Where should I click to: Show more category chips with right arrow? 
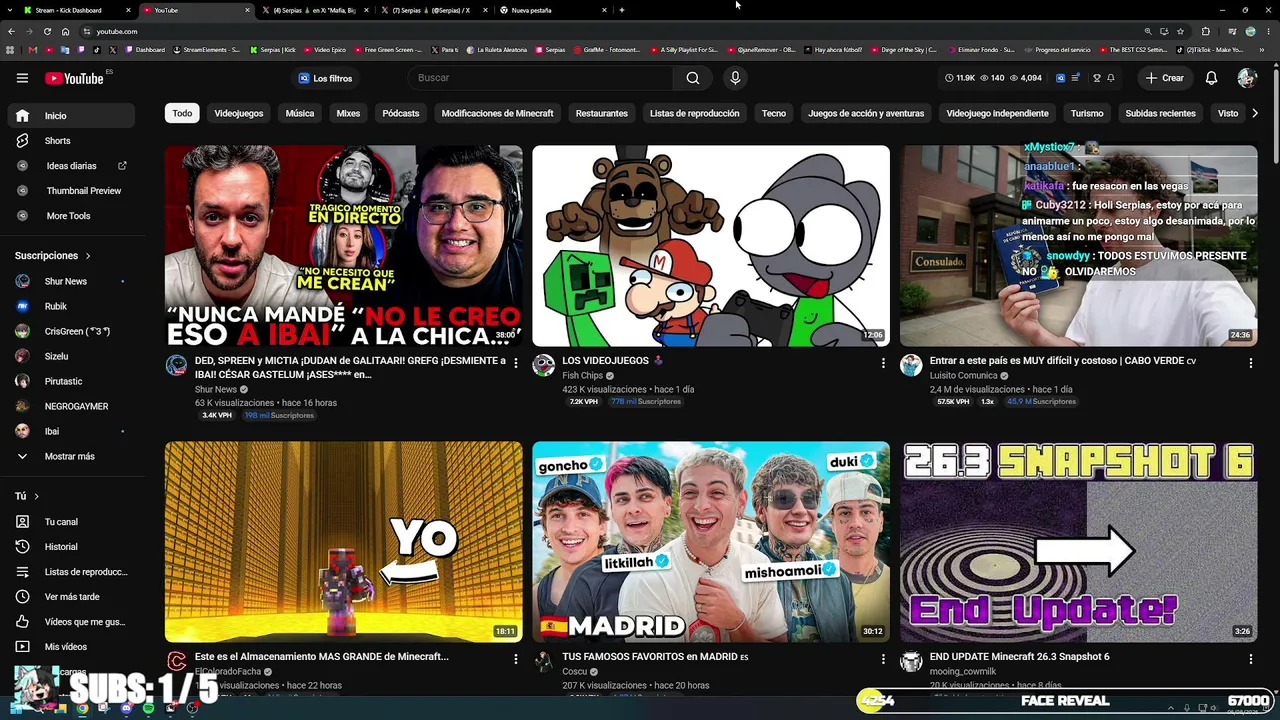1256,113
